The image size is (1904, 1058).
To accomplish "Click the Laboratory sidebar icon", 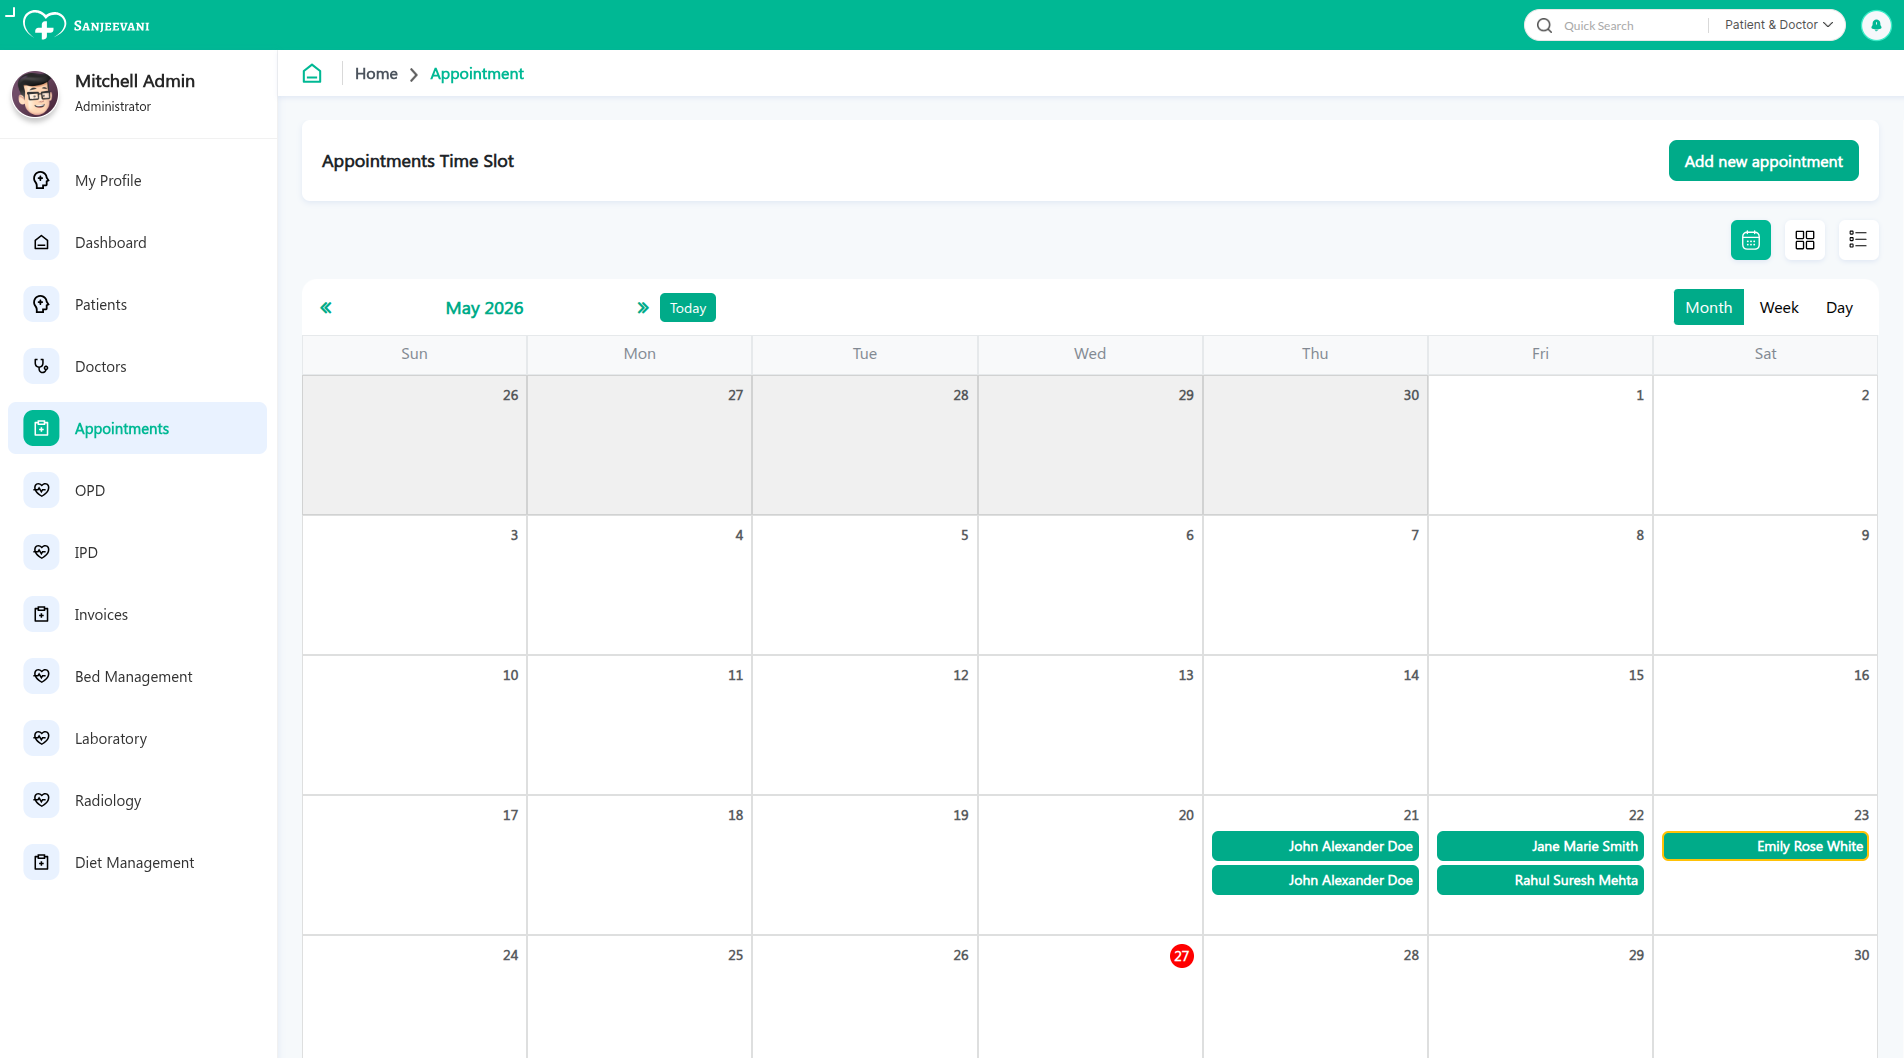I will 41,738.
